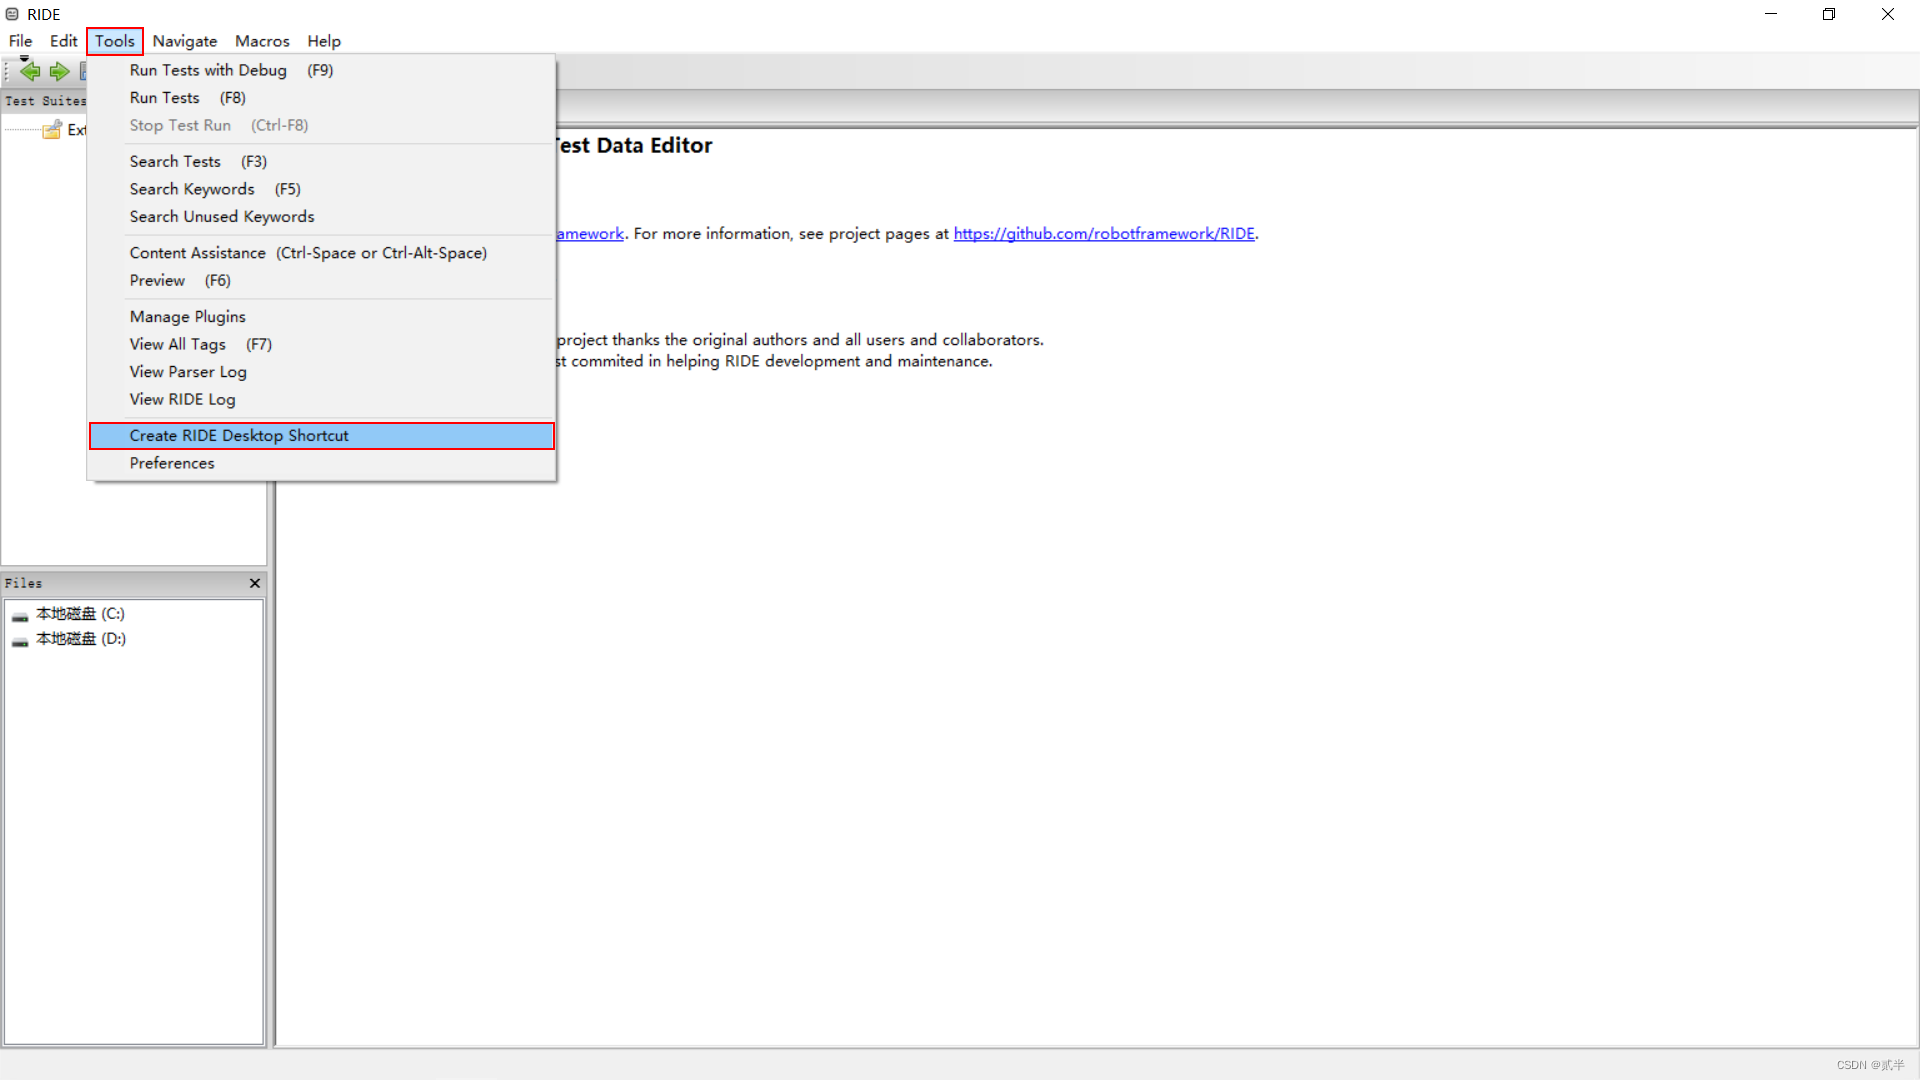The height and width of the screenshot is (1080, 1920).
Task: Click Search Unused Keywords
Action: [222, 216]
